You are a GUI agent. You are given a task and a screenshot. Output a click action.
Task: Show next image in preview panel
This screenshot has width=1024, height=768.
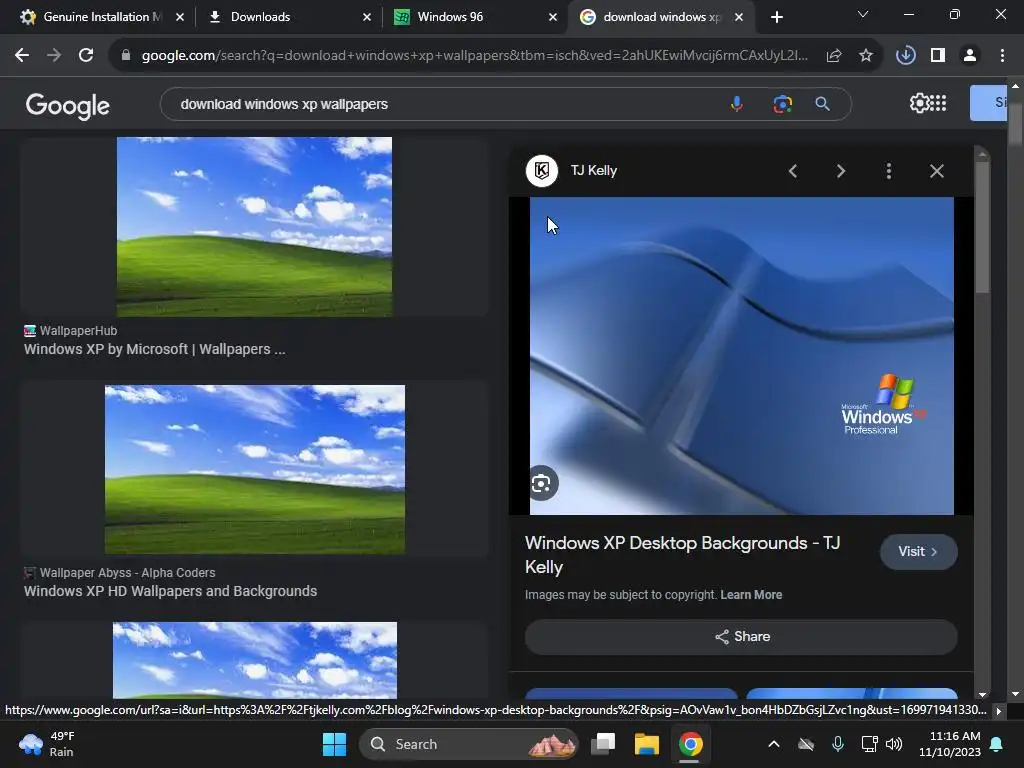click(840, 171)
